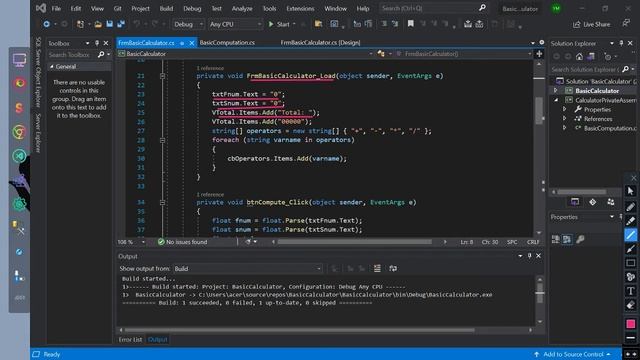Click the Visual Studio search box
This screenshot has height=360, width=640.
click(433, 8)
